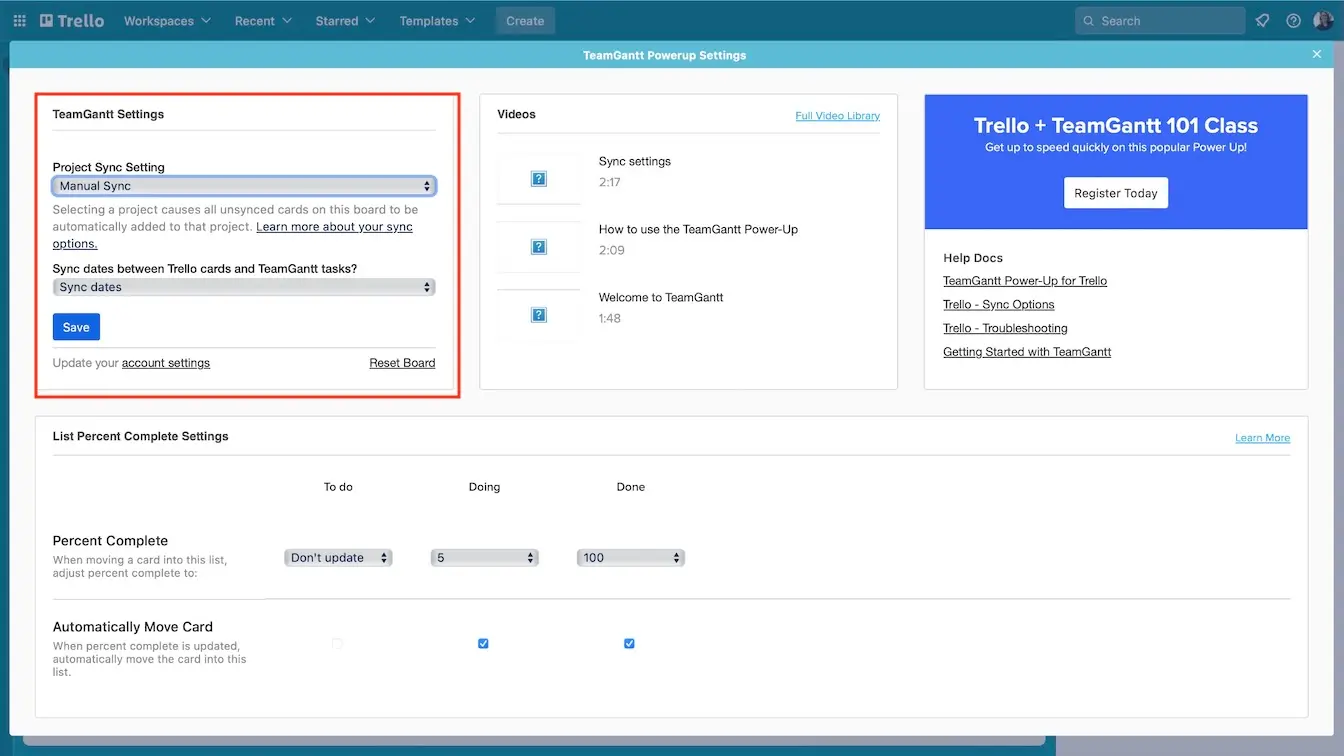Close the TeamGantt Powerup Settings dialog
This screenshot has height=756, width=1344.
pyautogui.click(x=1317, y=55)
